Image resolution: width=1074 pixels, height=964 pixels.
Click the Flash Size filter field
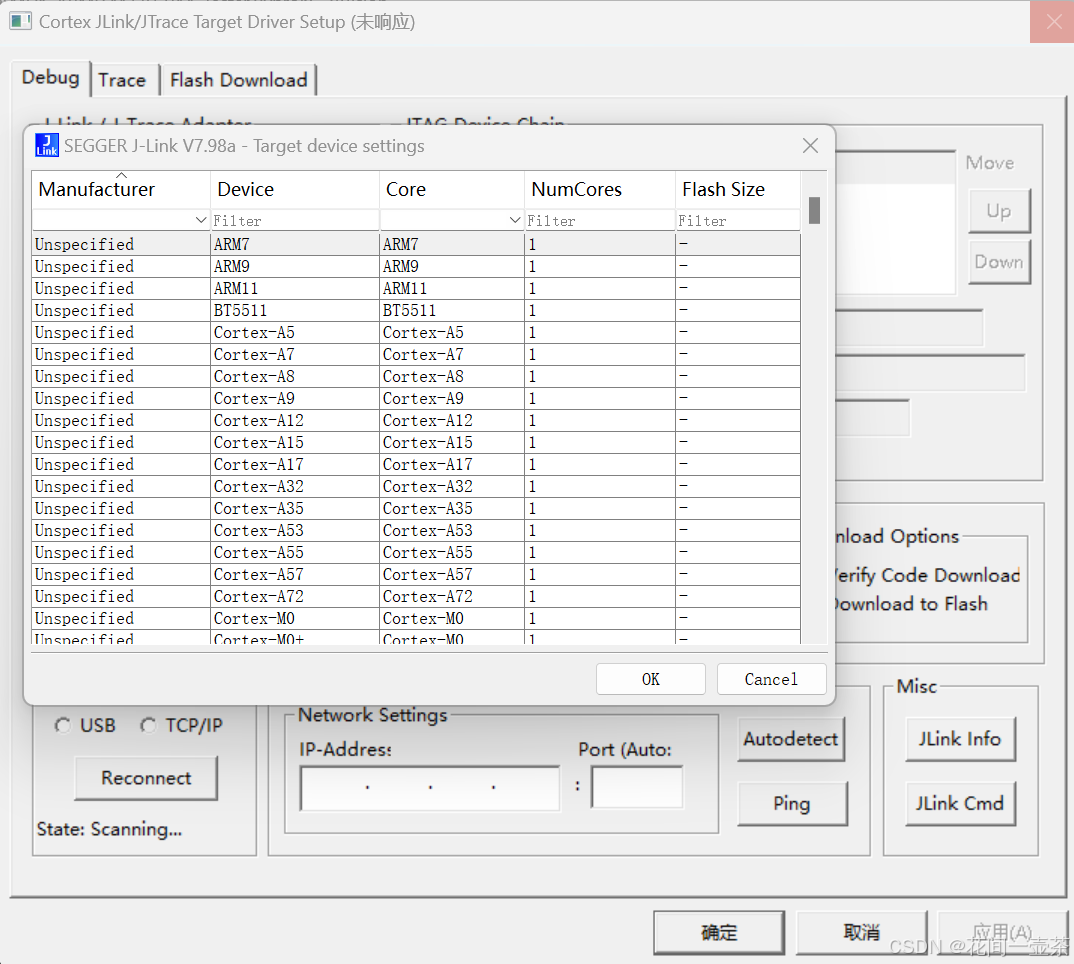pos(738,220)
